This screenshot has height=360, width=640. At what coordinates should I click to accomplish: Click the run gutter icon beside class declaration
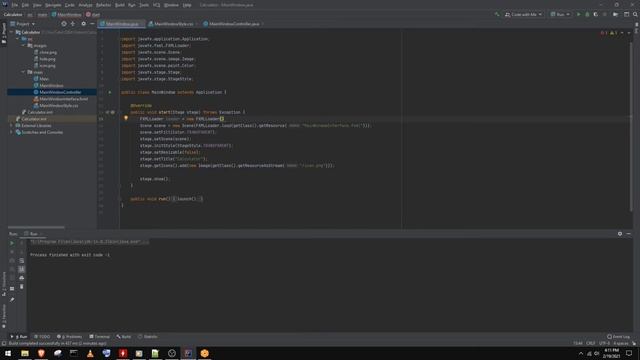[109, 92]
